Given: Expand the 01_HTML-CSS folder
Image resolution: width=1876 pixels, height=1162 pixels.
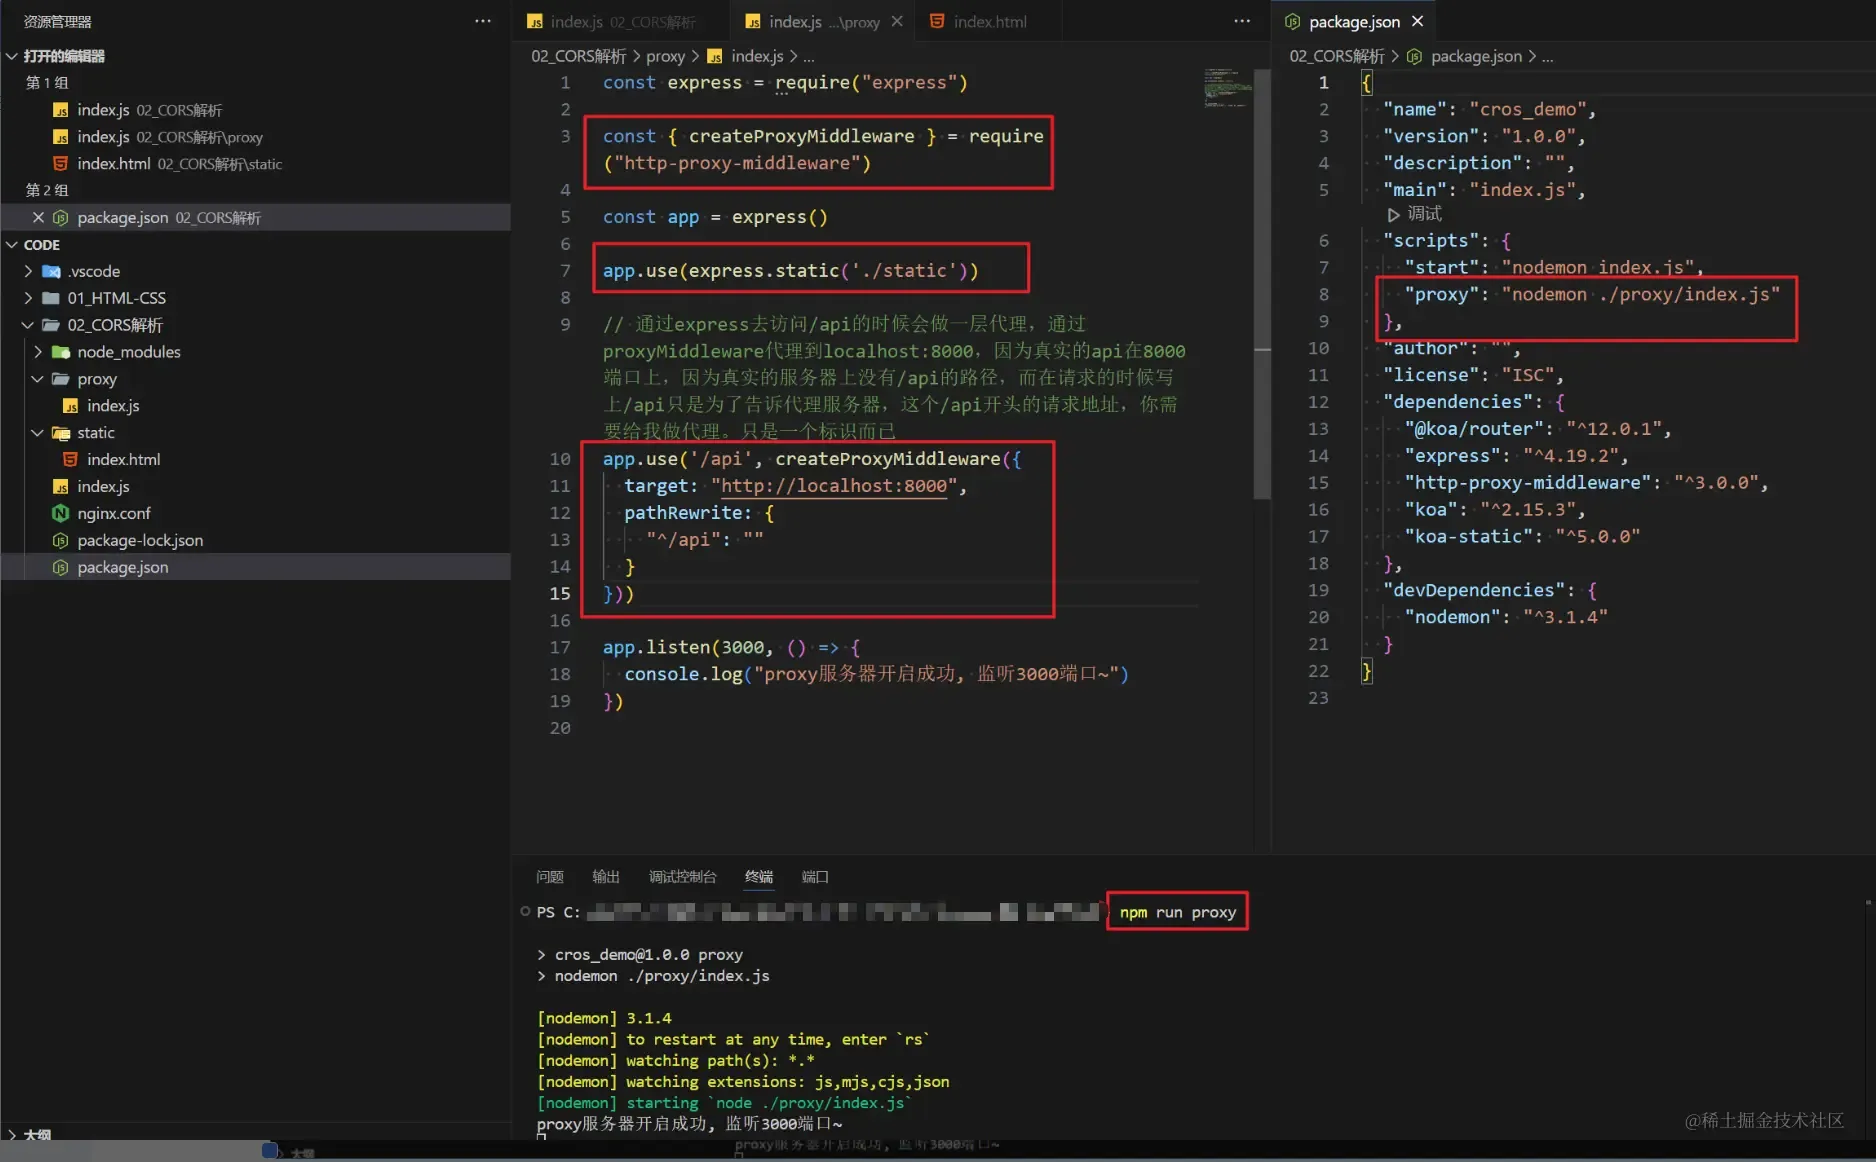Looking at the screenshot, I should click(x=28, y=298).
